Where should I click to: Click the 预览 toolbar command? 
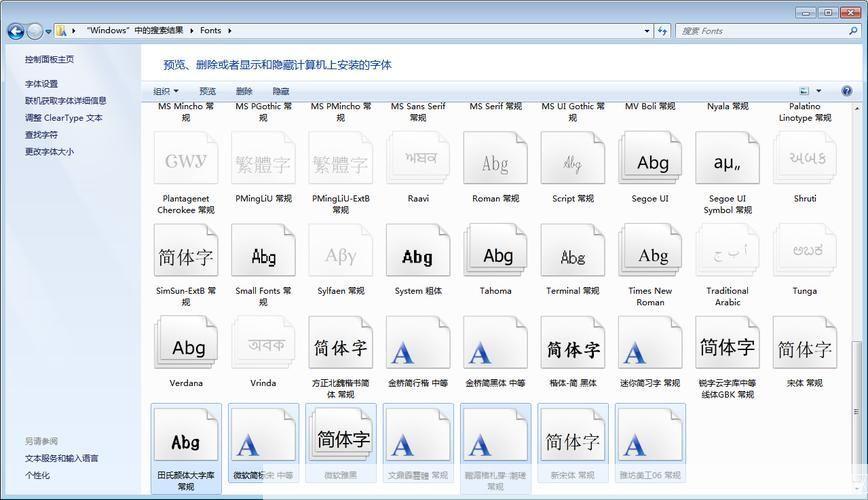208,91
